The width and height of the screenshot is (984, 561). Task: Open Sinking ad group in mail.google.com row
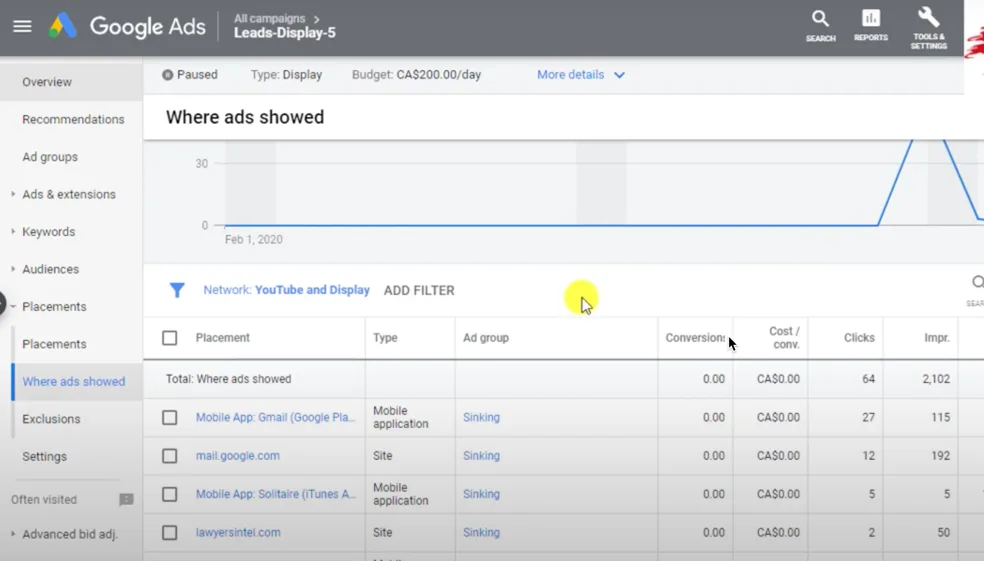click(481, 456)
